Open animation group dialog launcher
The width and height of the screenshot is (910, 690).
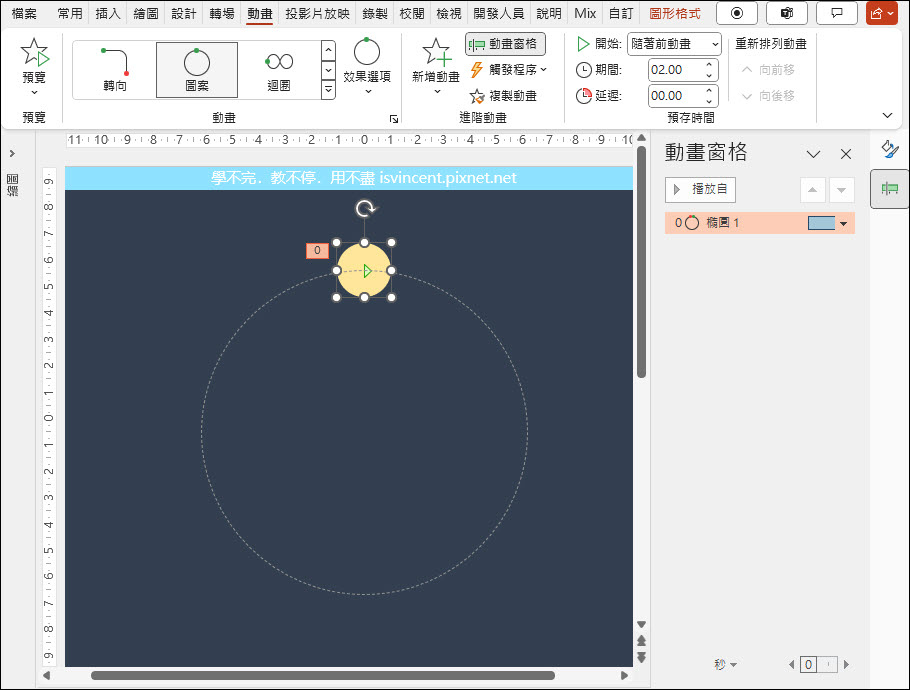click(394, 119)
